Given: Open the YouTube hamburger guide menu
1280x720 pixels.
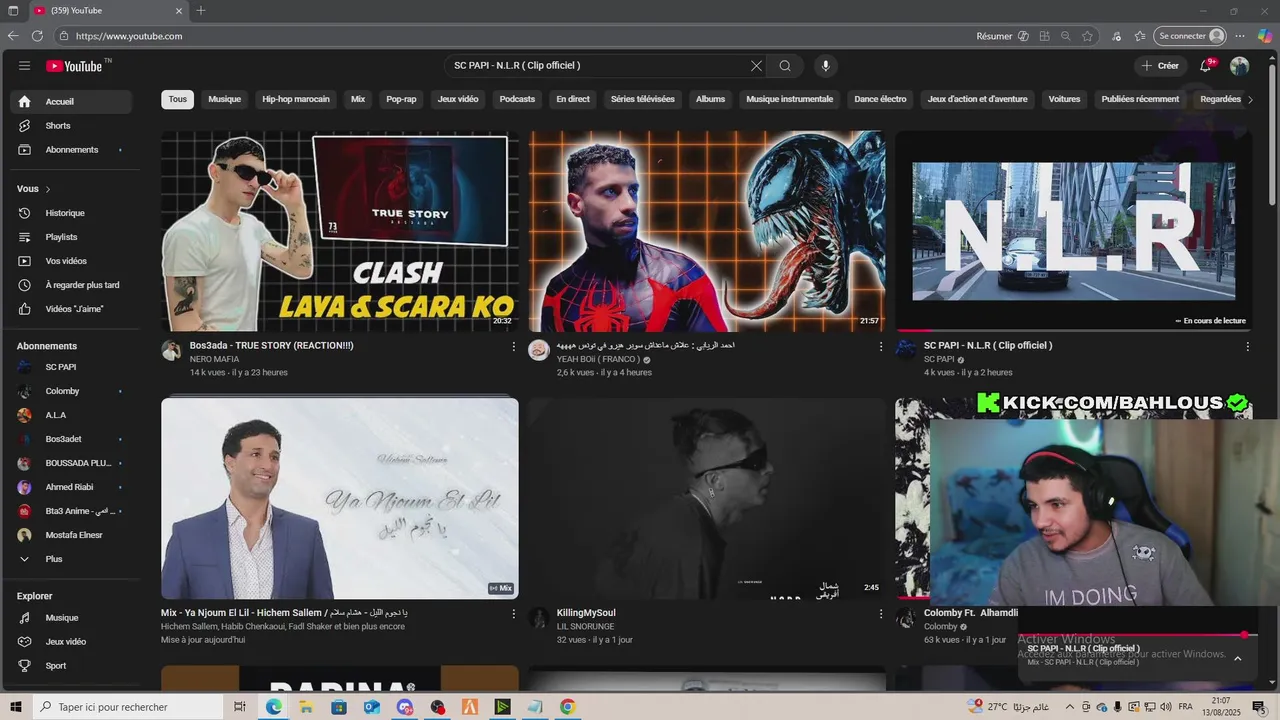Looking at the screenshot, I should coord(24,66).
